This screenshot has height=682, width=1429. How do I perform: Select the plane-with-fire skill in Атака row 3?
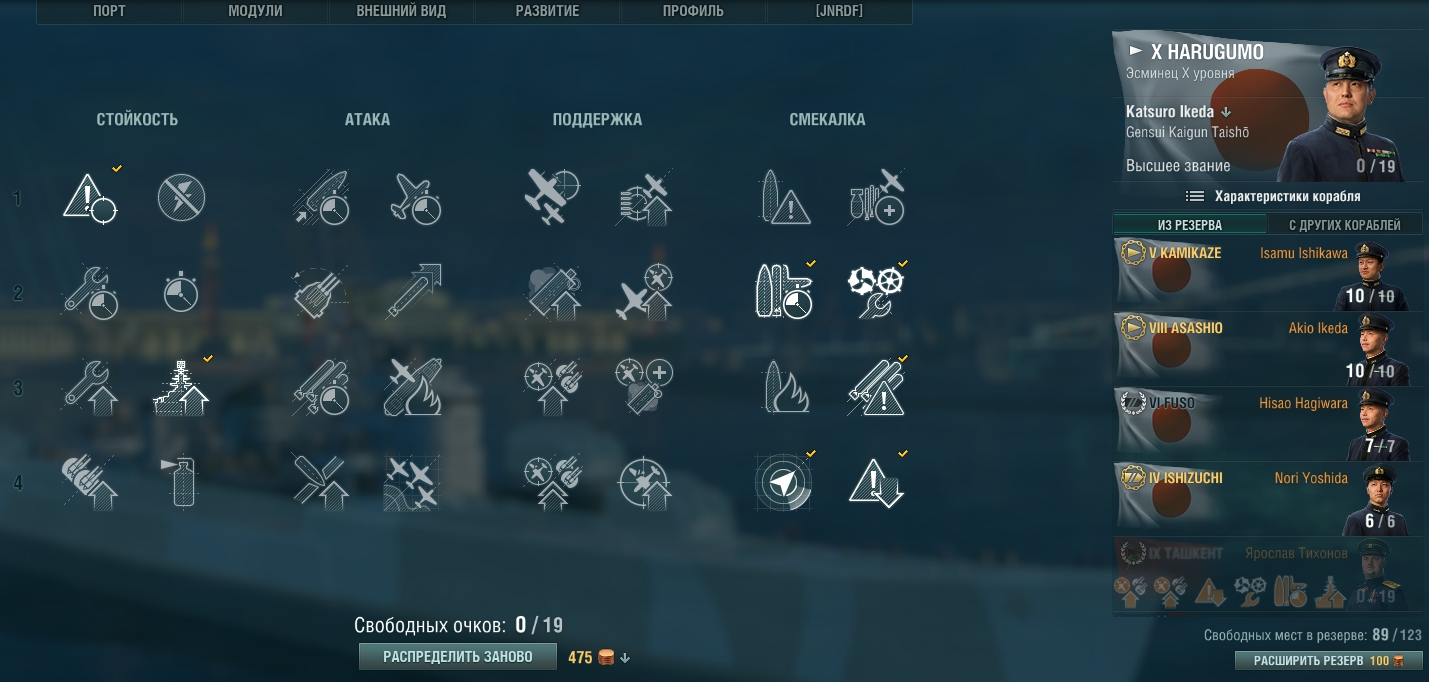(x=412, y=388)
